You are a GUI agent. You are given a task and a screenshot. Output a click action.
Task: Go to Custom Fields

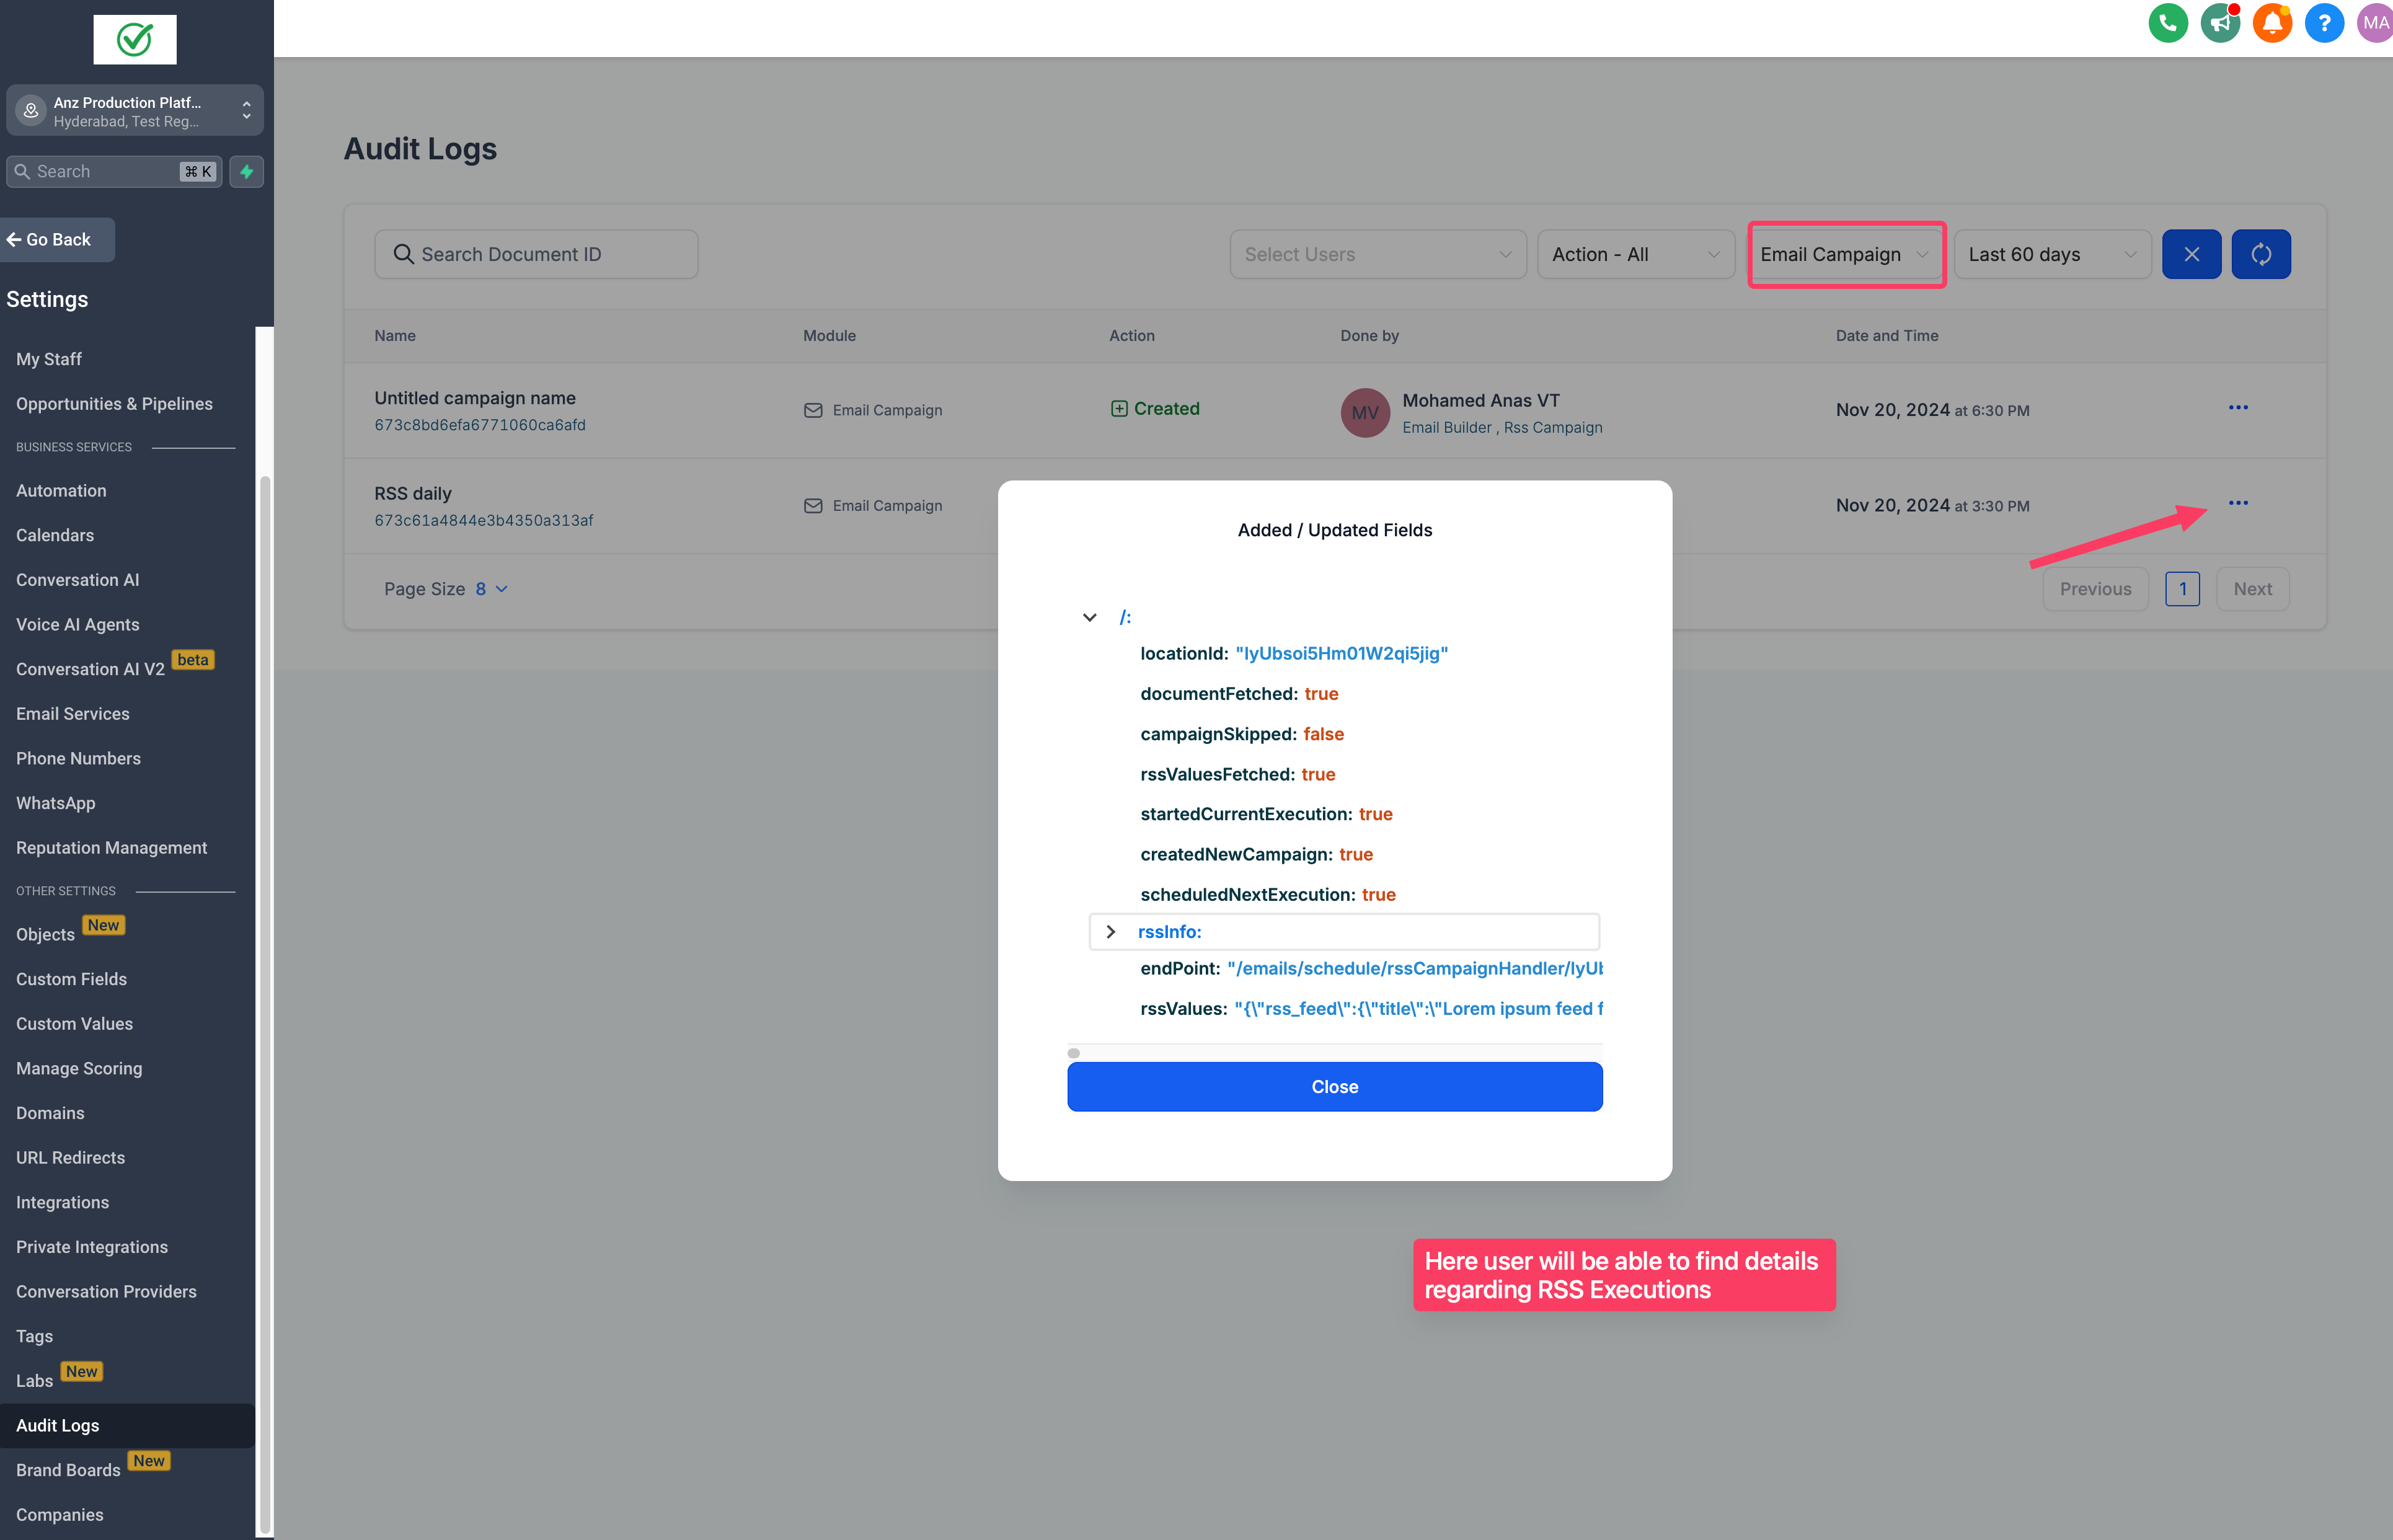click(x=71, y=979)
